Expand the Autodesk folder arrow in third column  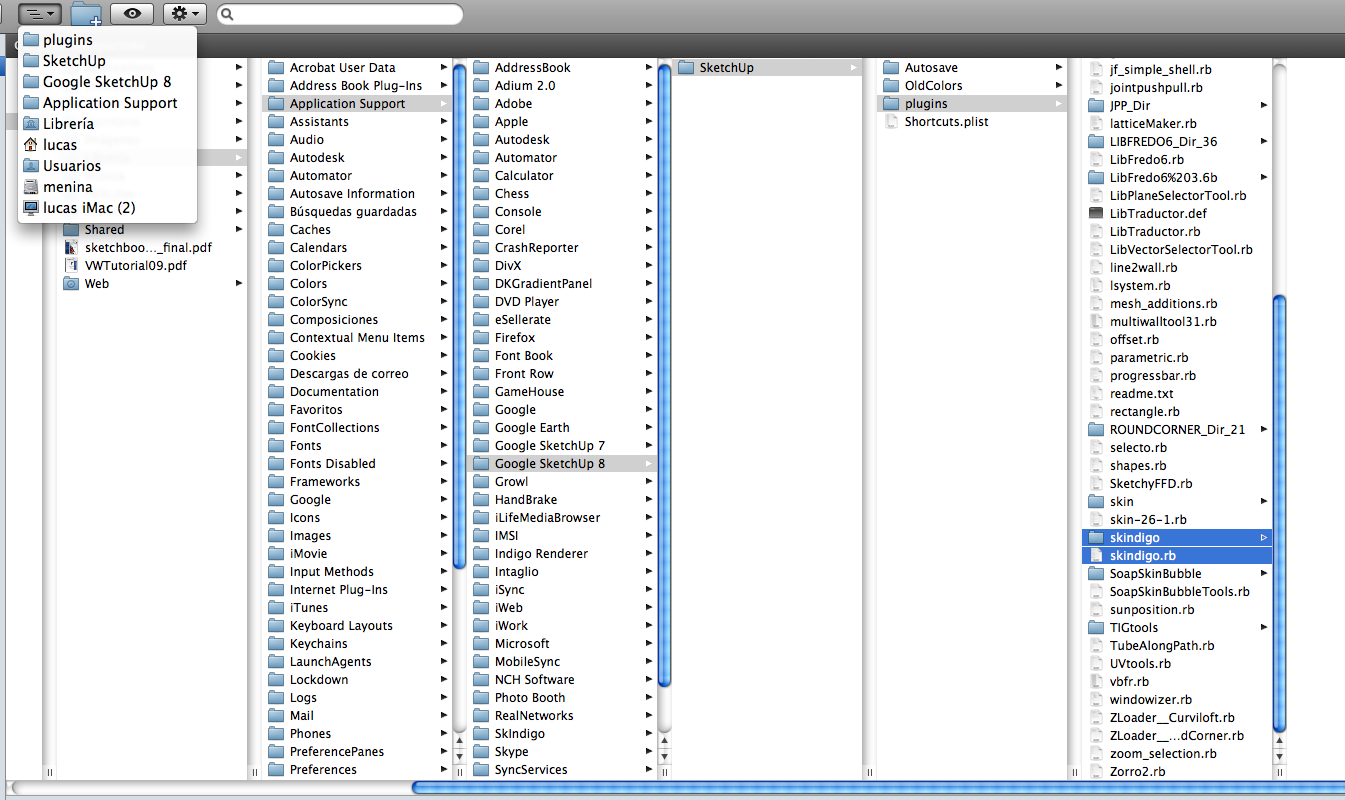click(x=649, y=140)
